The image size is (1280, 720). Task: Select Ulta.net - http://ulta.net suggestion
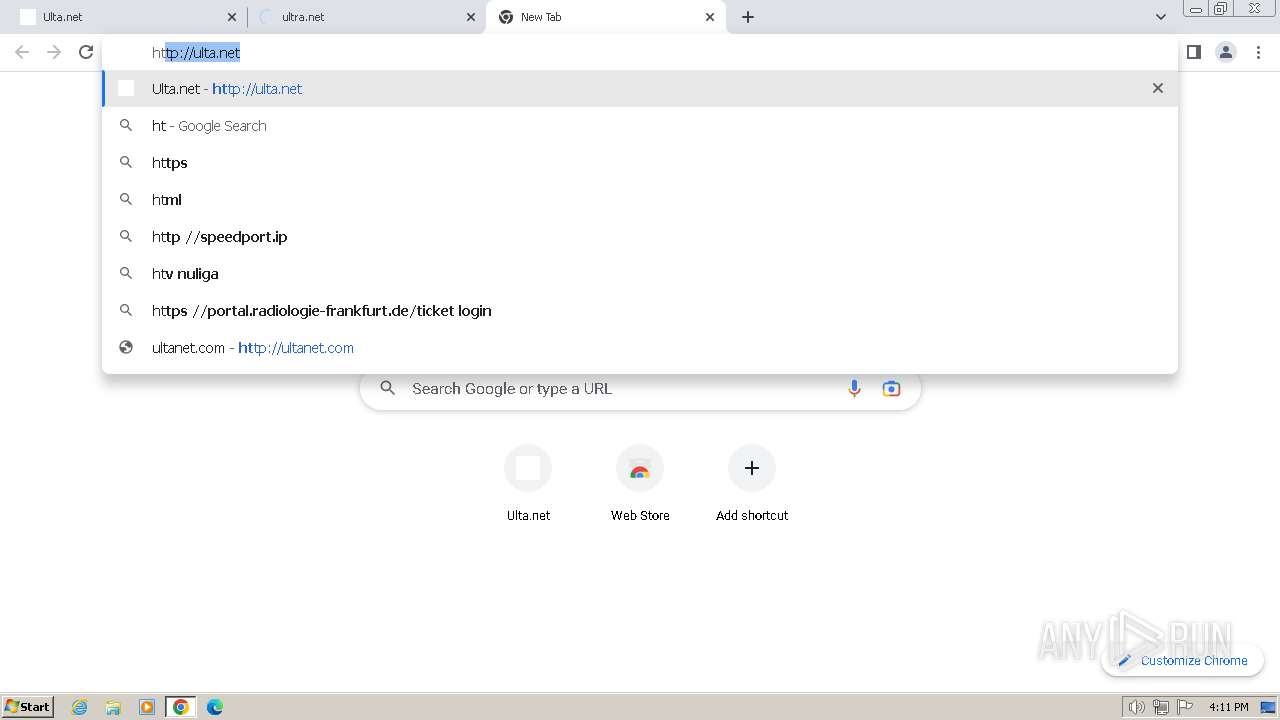click(640, 88)
